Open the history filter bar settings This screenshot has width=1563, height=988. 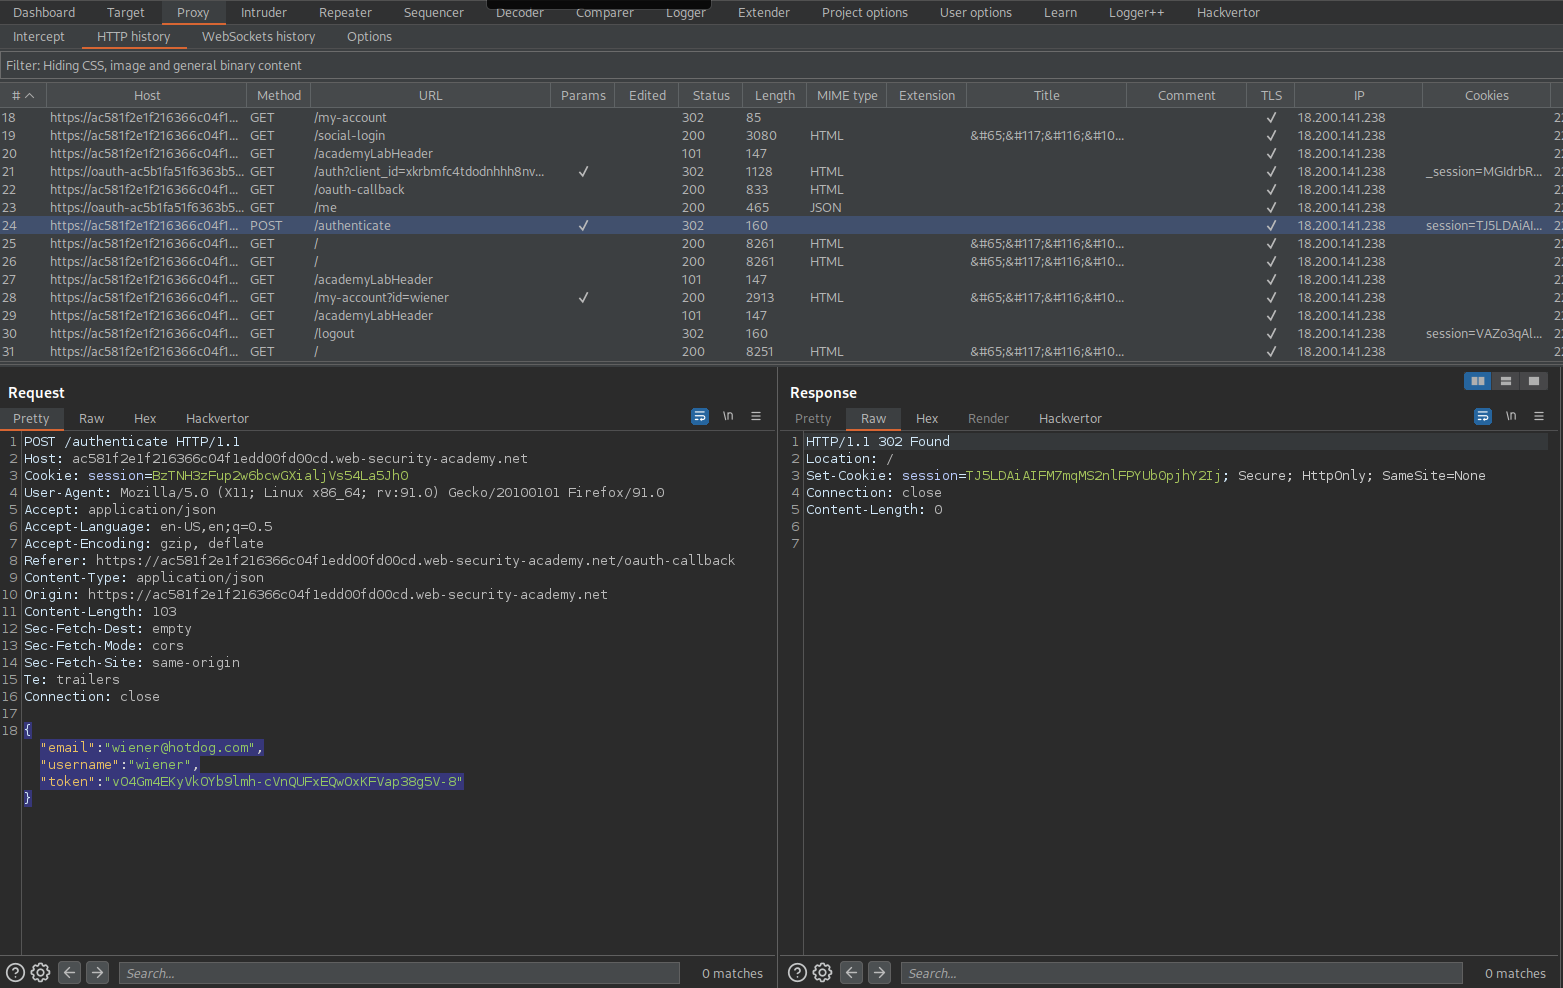(x=781, y=65)
